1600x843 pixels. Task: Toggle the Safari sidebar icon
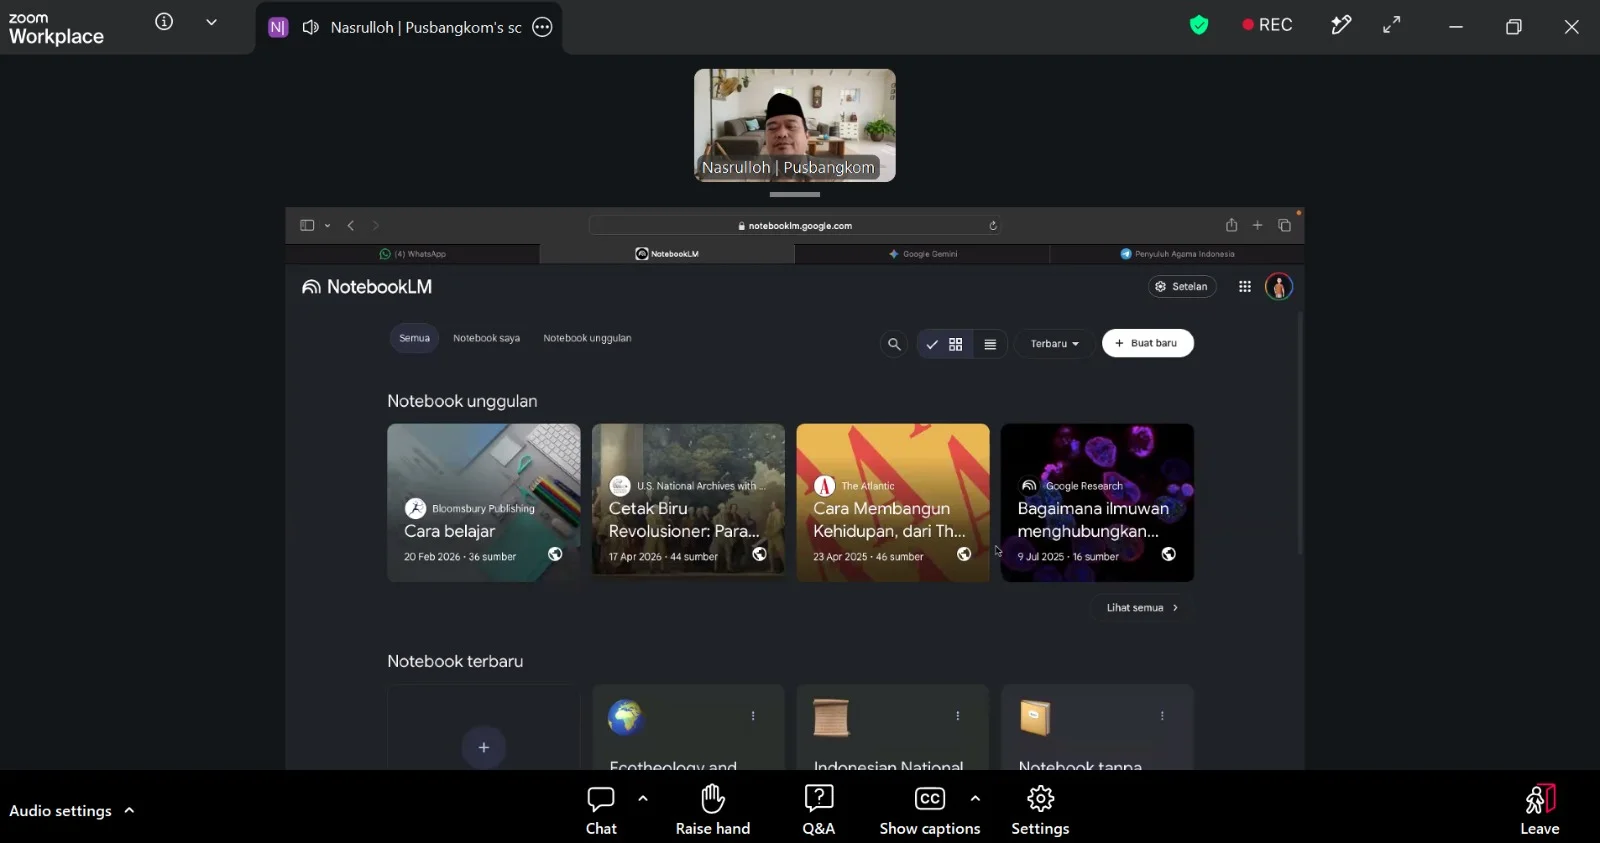click(x=307, y=225)
